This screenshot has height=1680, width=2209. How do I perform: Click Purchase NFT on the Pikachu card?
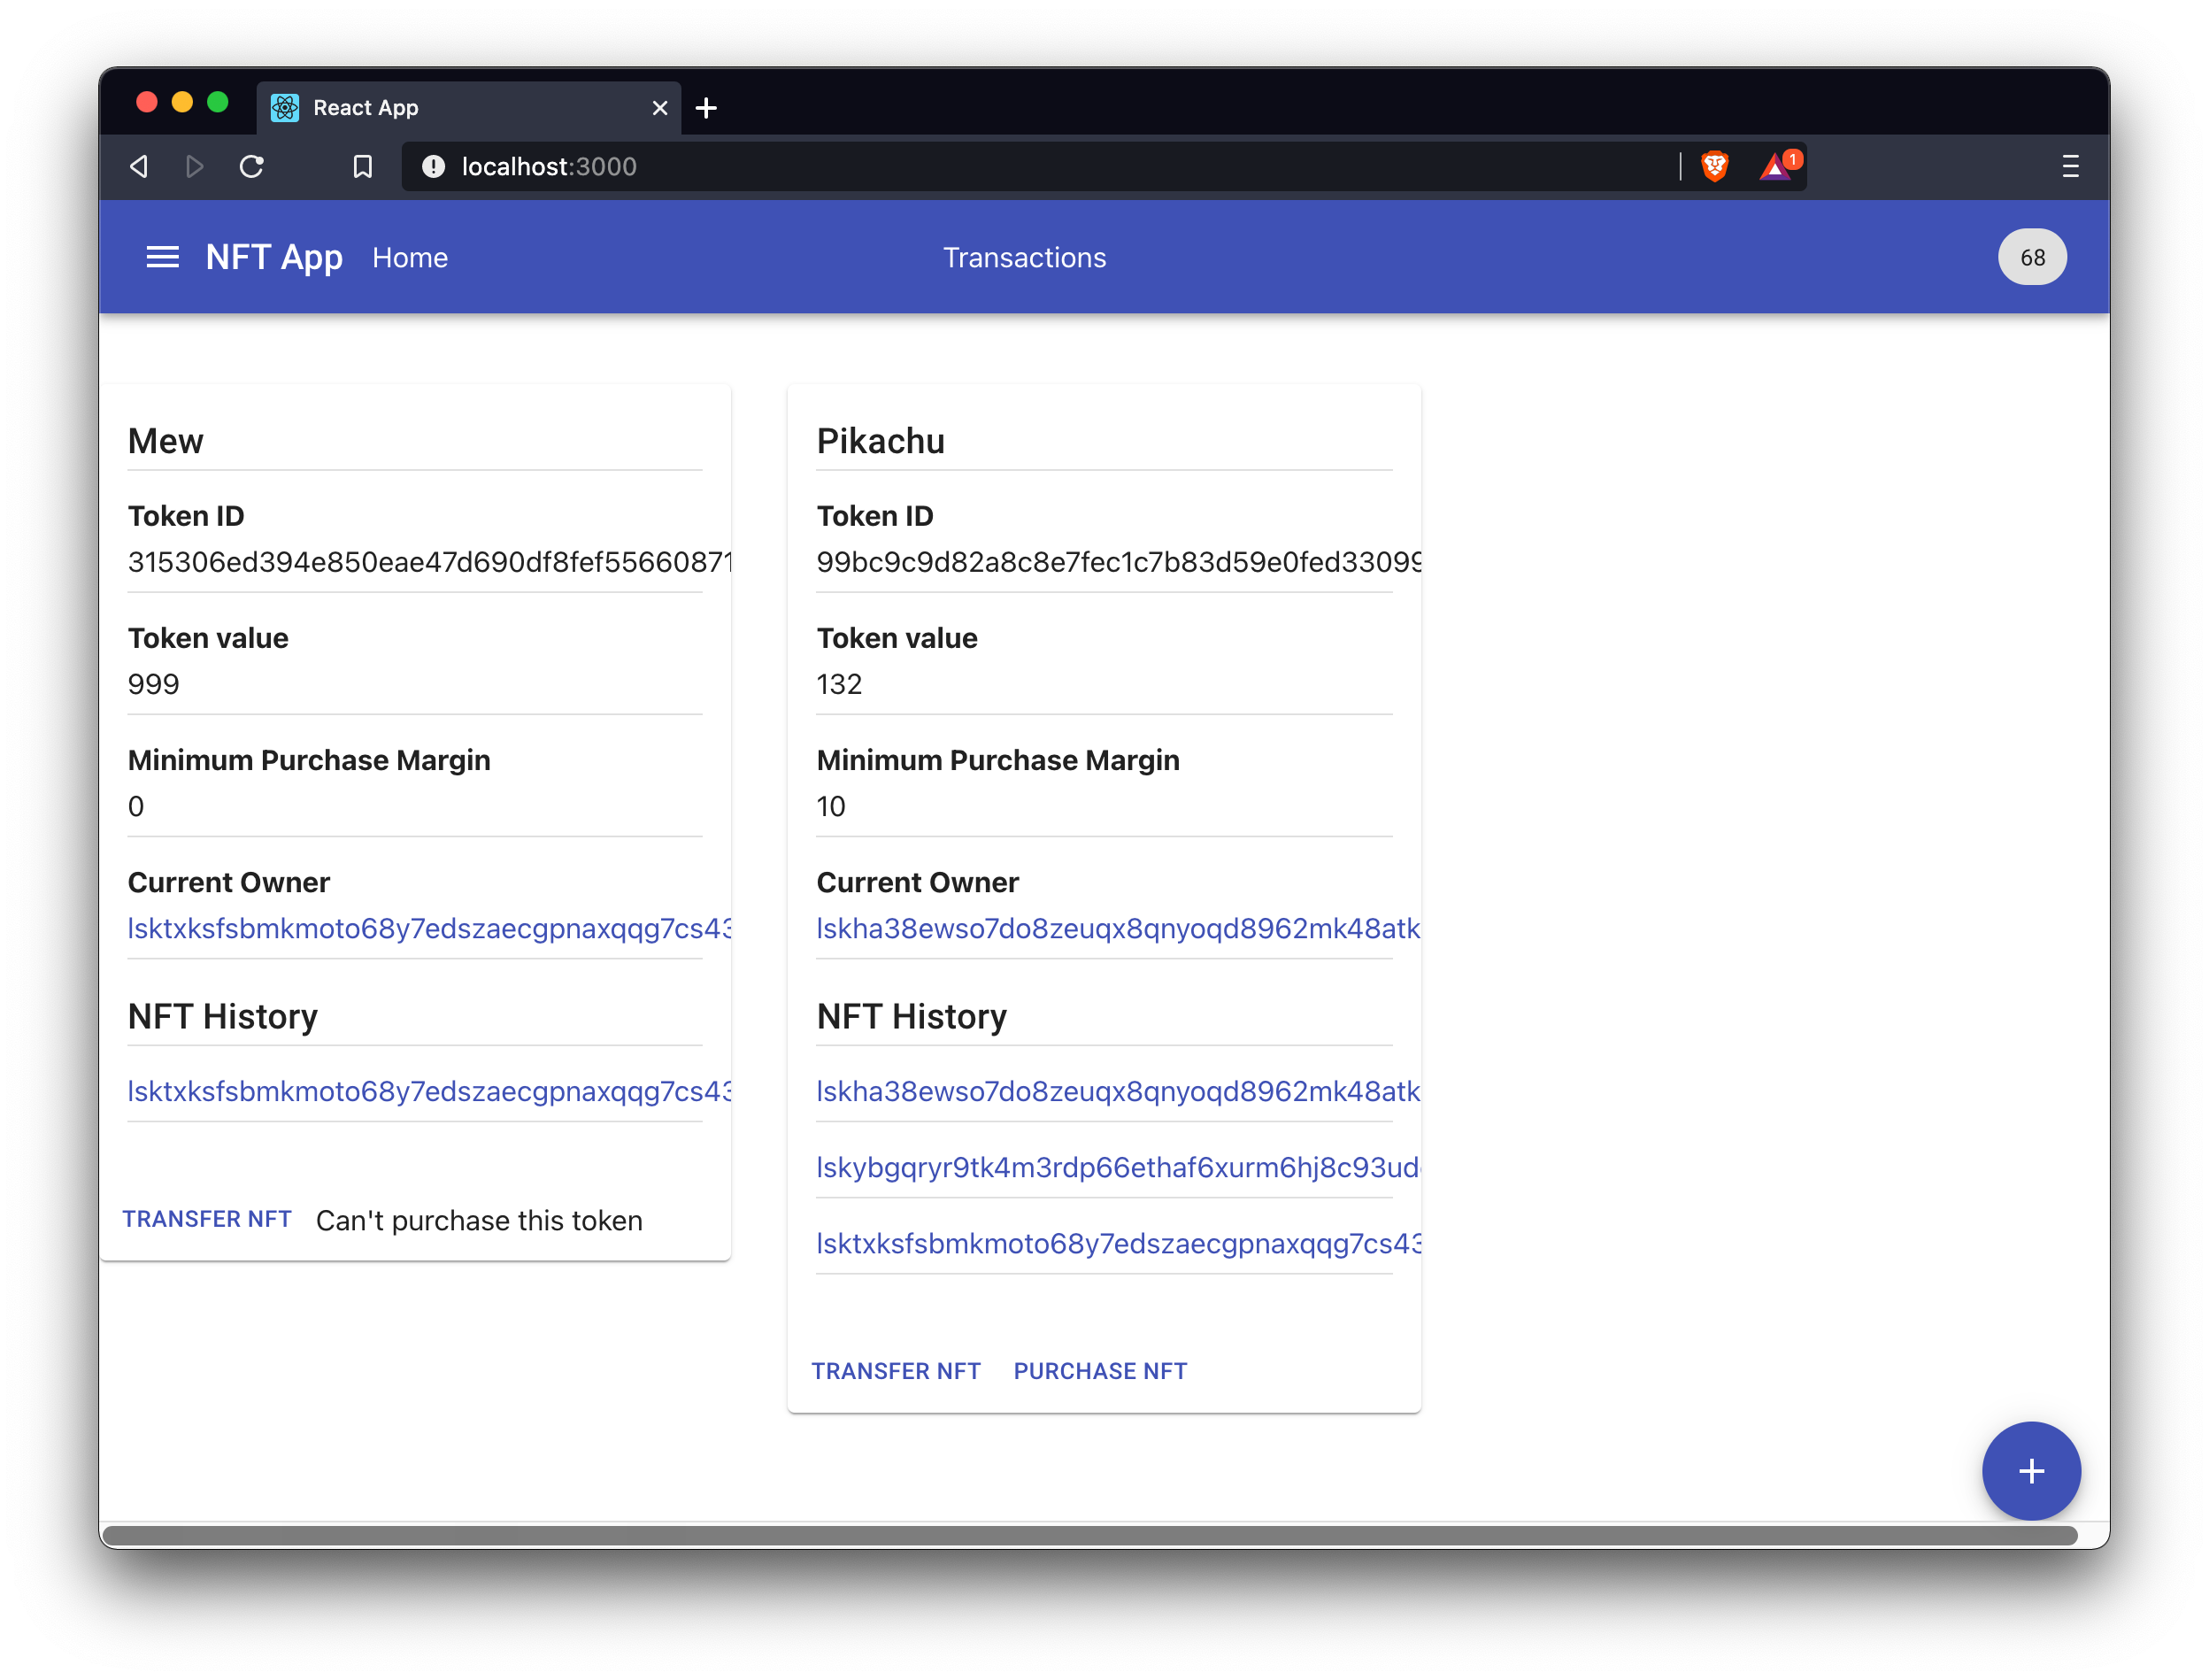[x=1100, y=1371]
